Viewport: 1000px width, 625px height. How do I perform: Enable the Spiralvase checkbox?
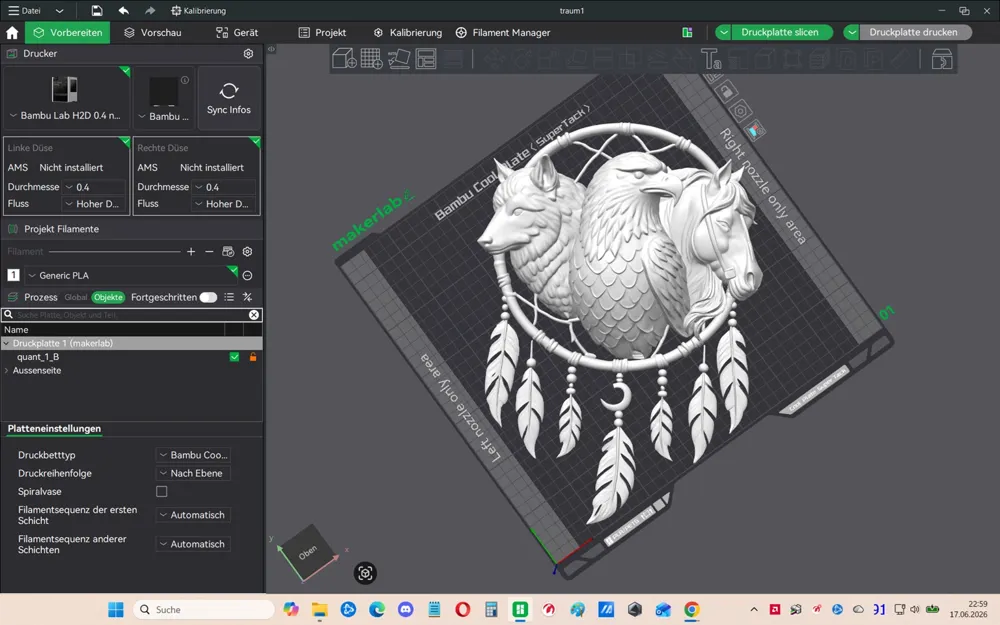coord(161,492)
